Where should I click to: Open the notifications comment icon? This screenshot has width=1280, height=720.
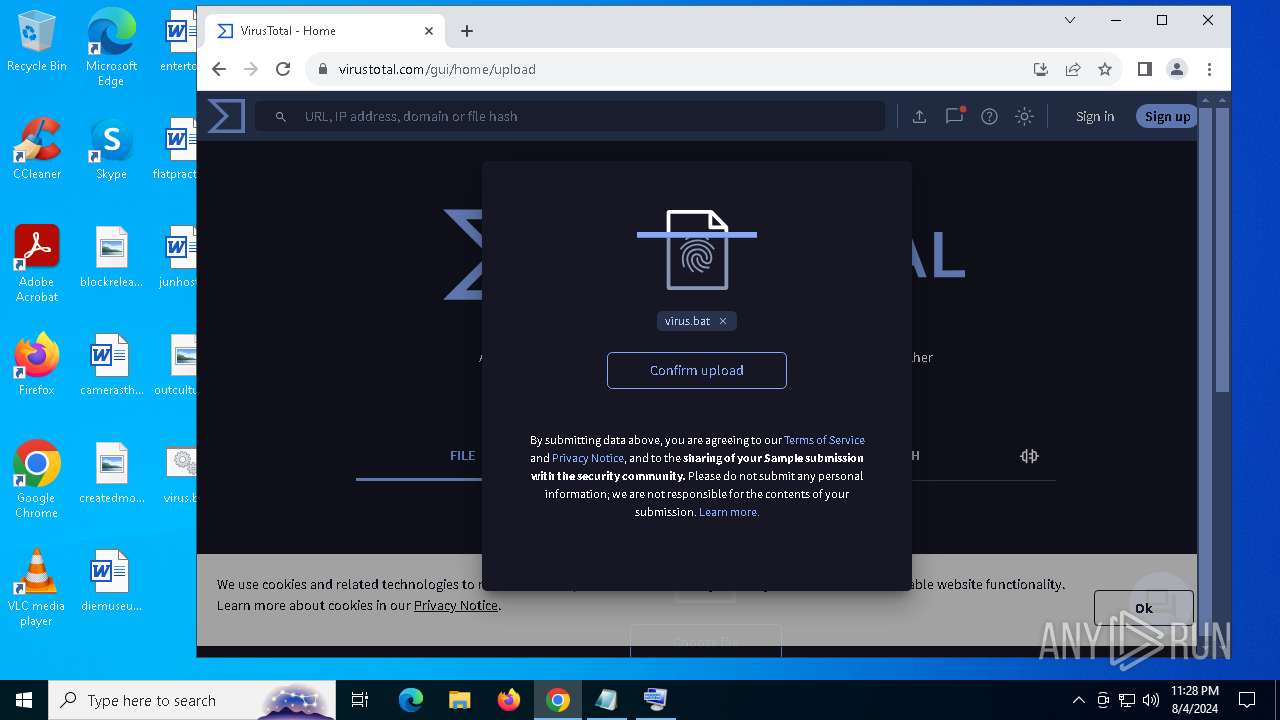point(955,116)
